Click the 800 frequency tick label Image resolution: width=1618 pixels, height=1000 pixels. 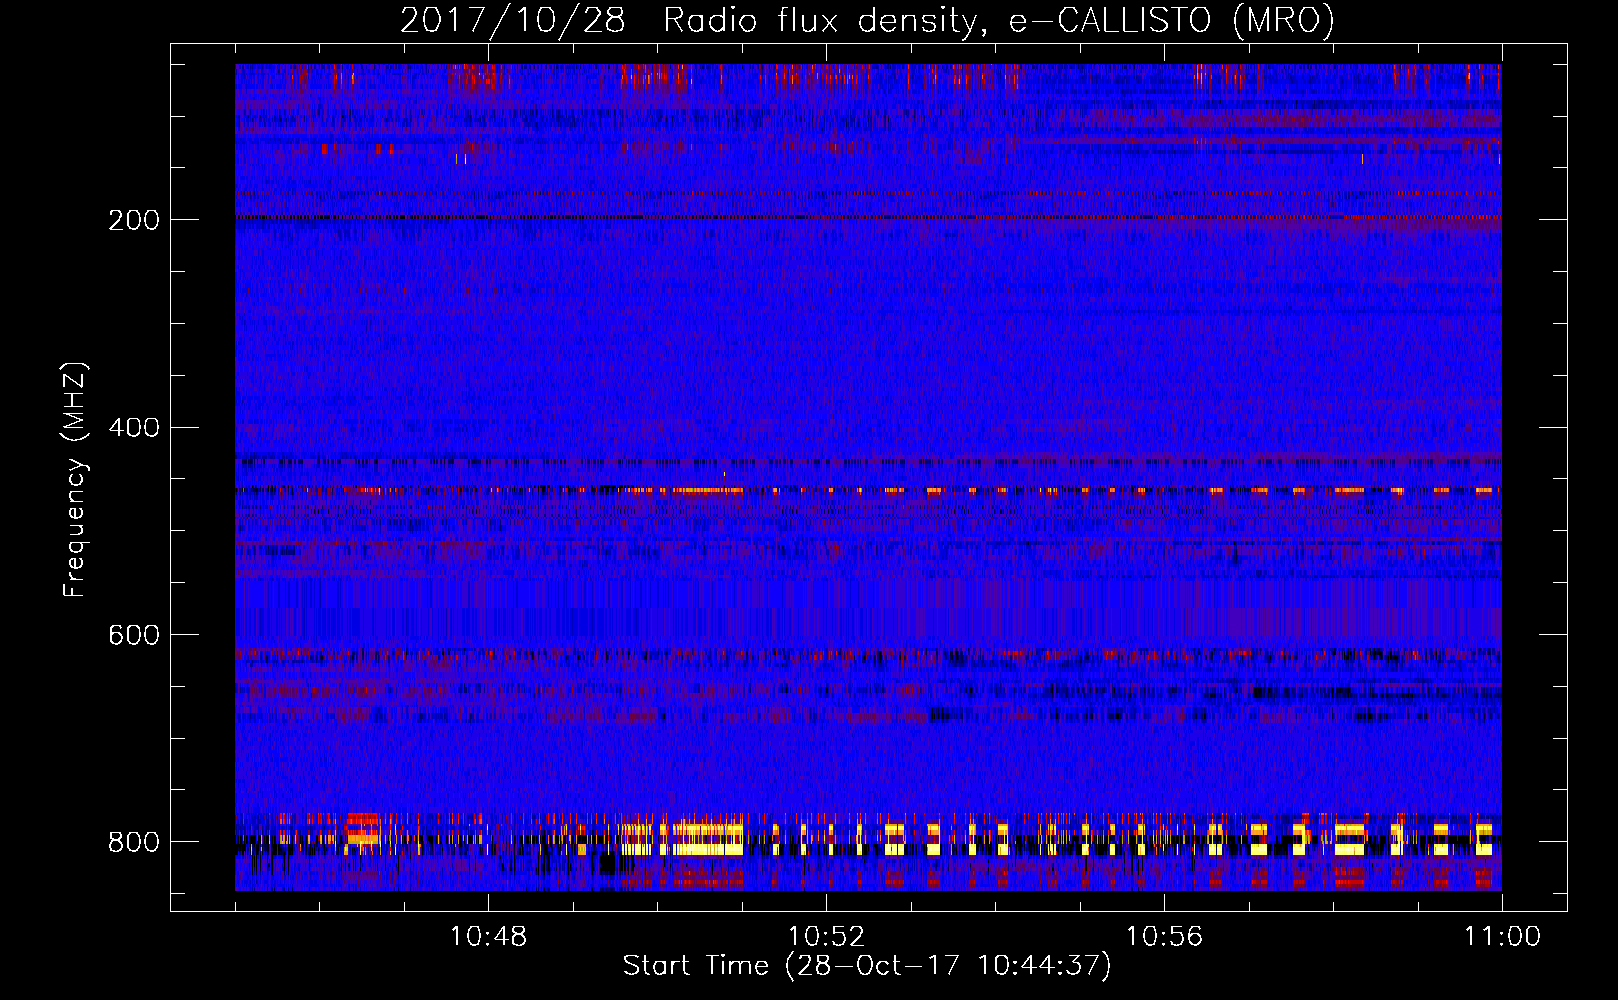133,843
